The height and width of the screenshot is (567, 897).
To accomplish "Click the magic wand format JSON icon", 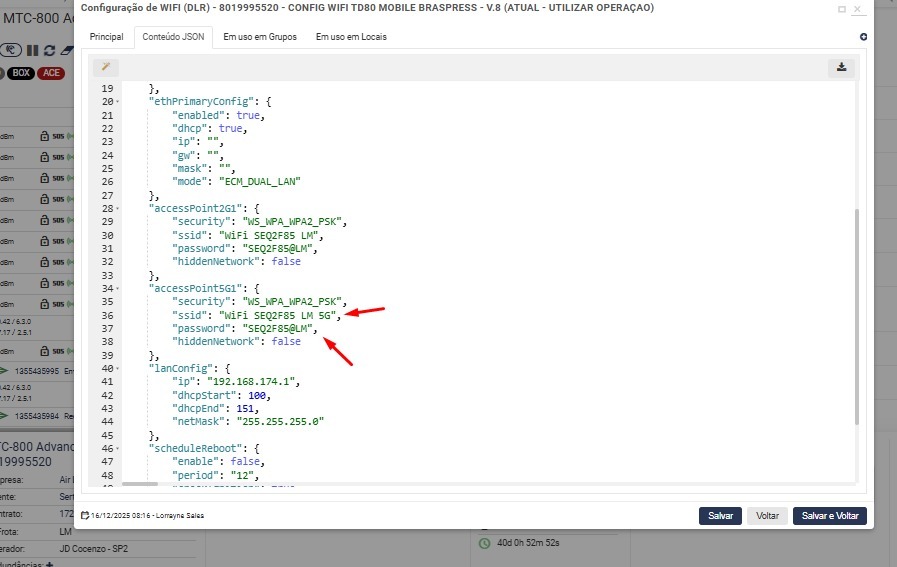I will coord(105,67).
